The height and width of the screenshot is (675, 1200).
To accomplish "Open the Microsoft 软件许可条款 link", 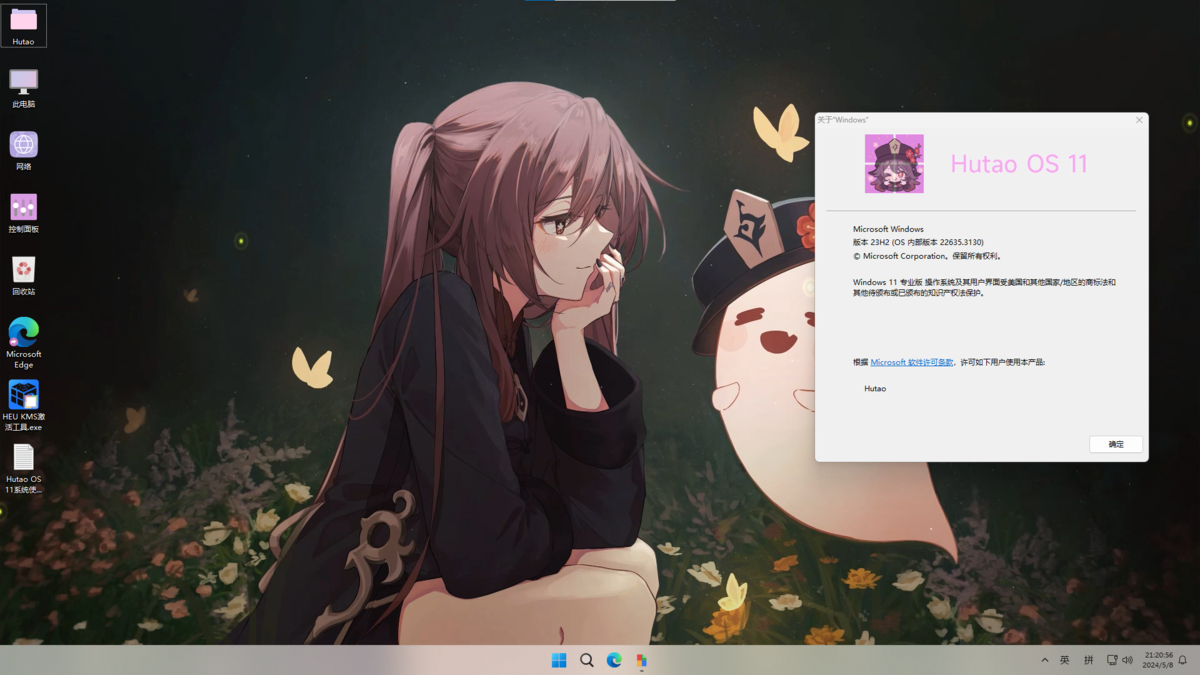I will (911, 362).
